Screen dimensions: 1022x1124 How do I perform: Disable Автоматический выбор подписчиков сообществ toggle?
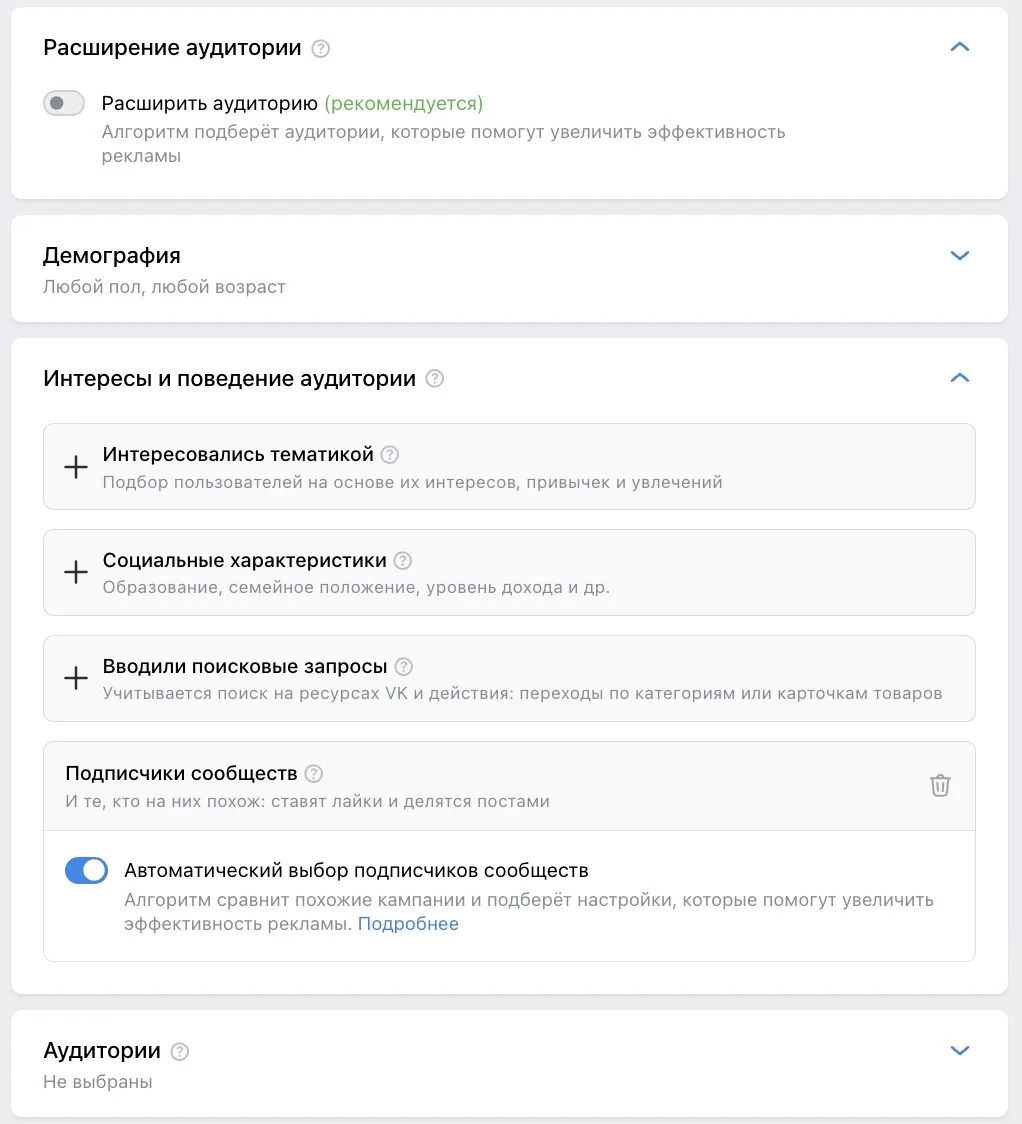pos(87,870)
